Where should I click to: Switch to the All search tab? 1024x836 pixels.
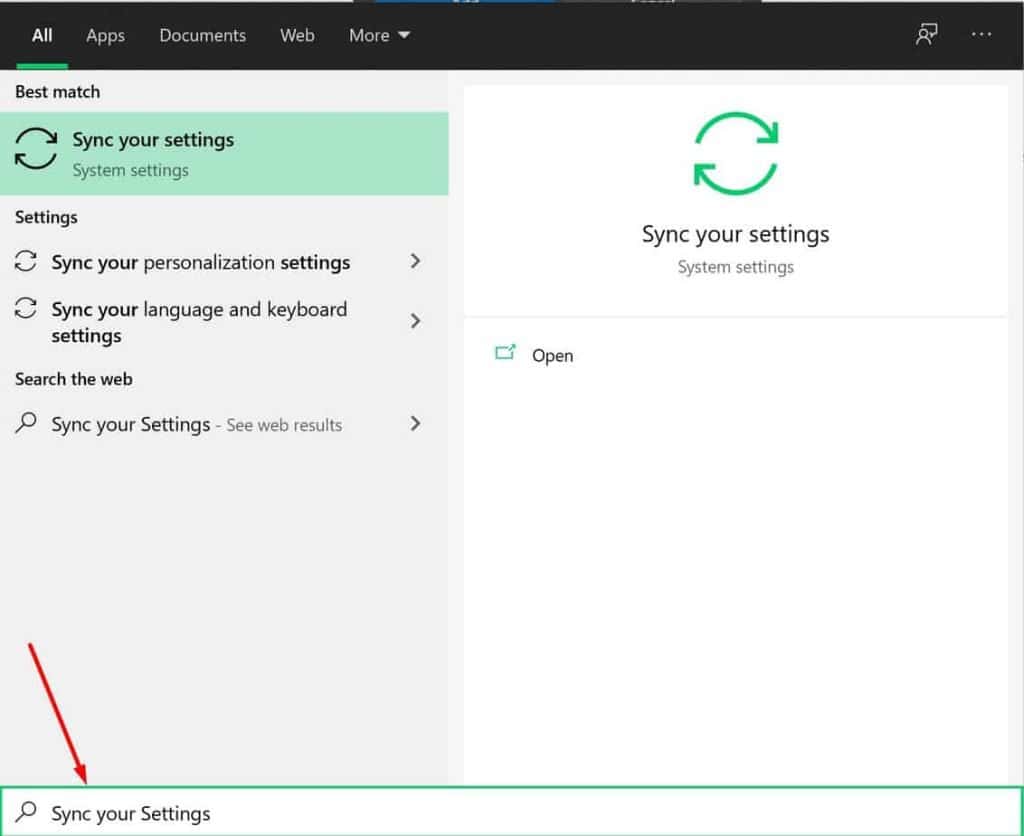[42, 35]
